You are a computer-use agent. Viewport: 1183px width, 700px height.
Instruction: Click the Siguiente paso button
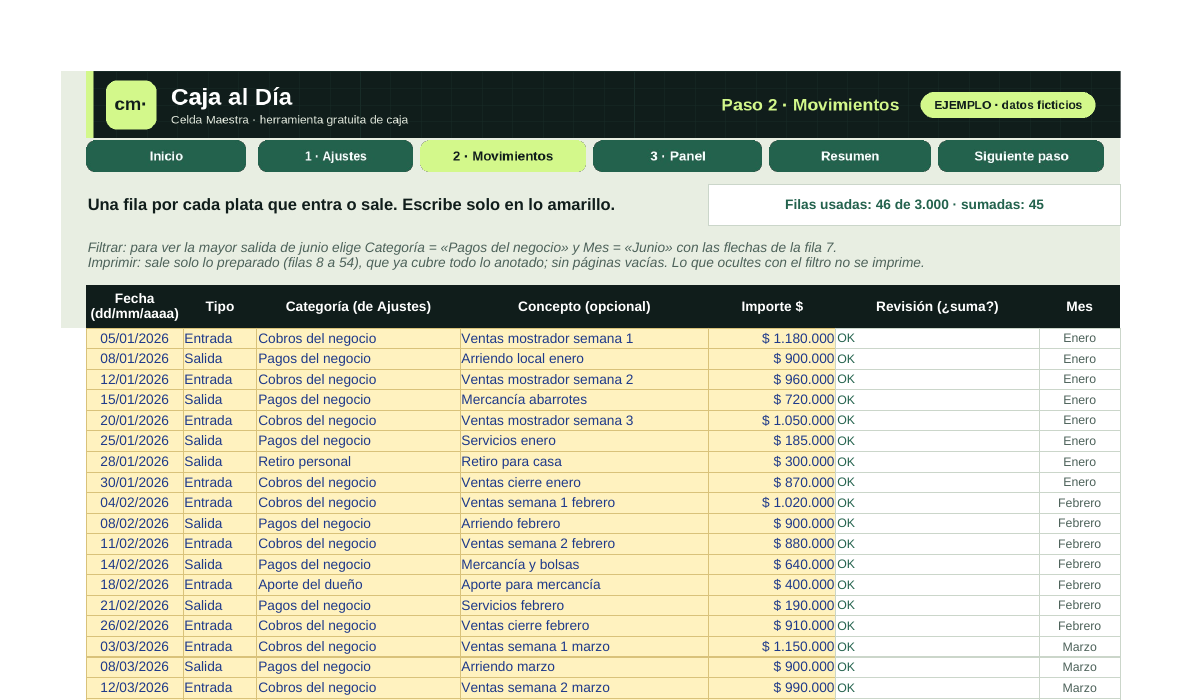[1021, 156]
